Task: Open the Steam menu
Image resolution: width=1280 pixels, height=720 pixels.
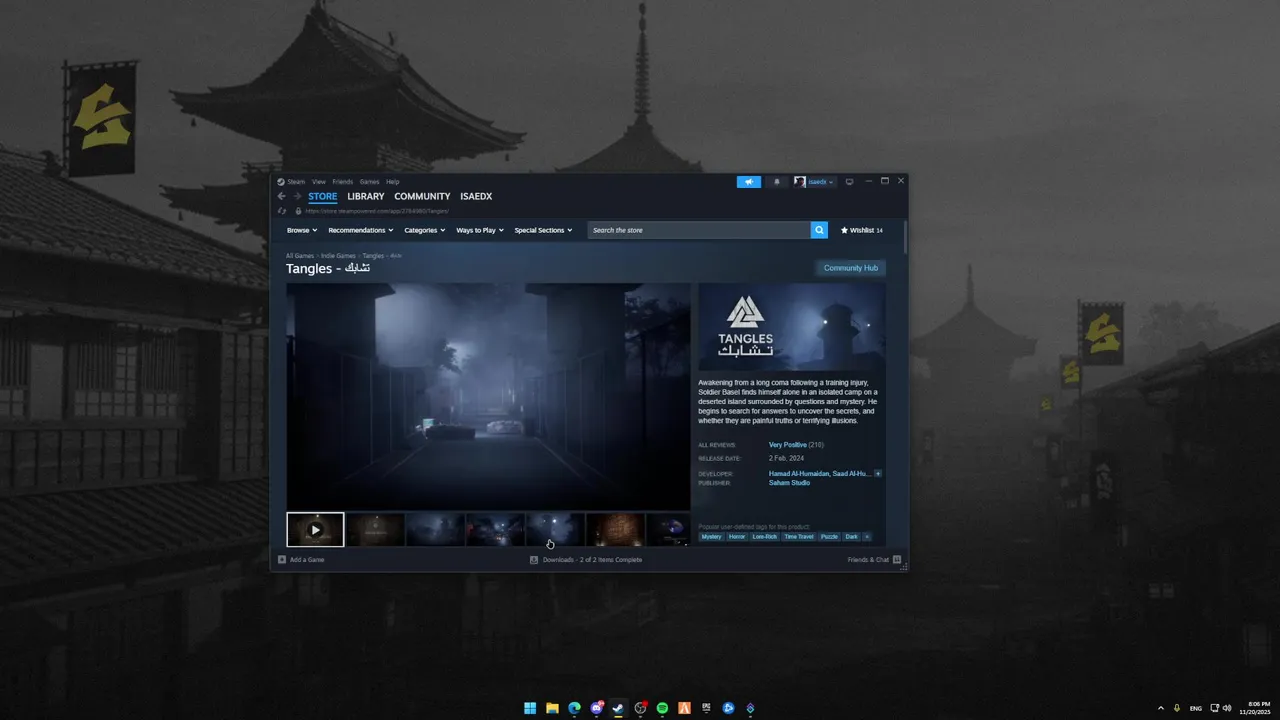Action: pyautogui.click(x=296, y=182)
